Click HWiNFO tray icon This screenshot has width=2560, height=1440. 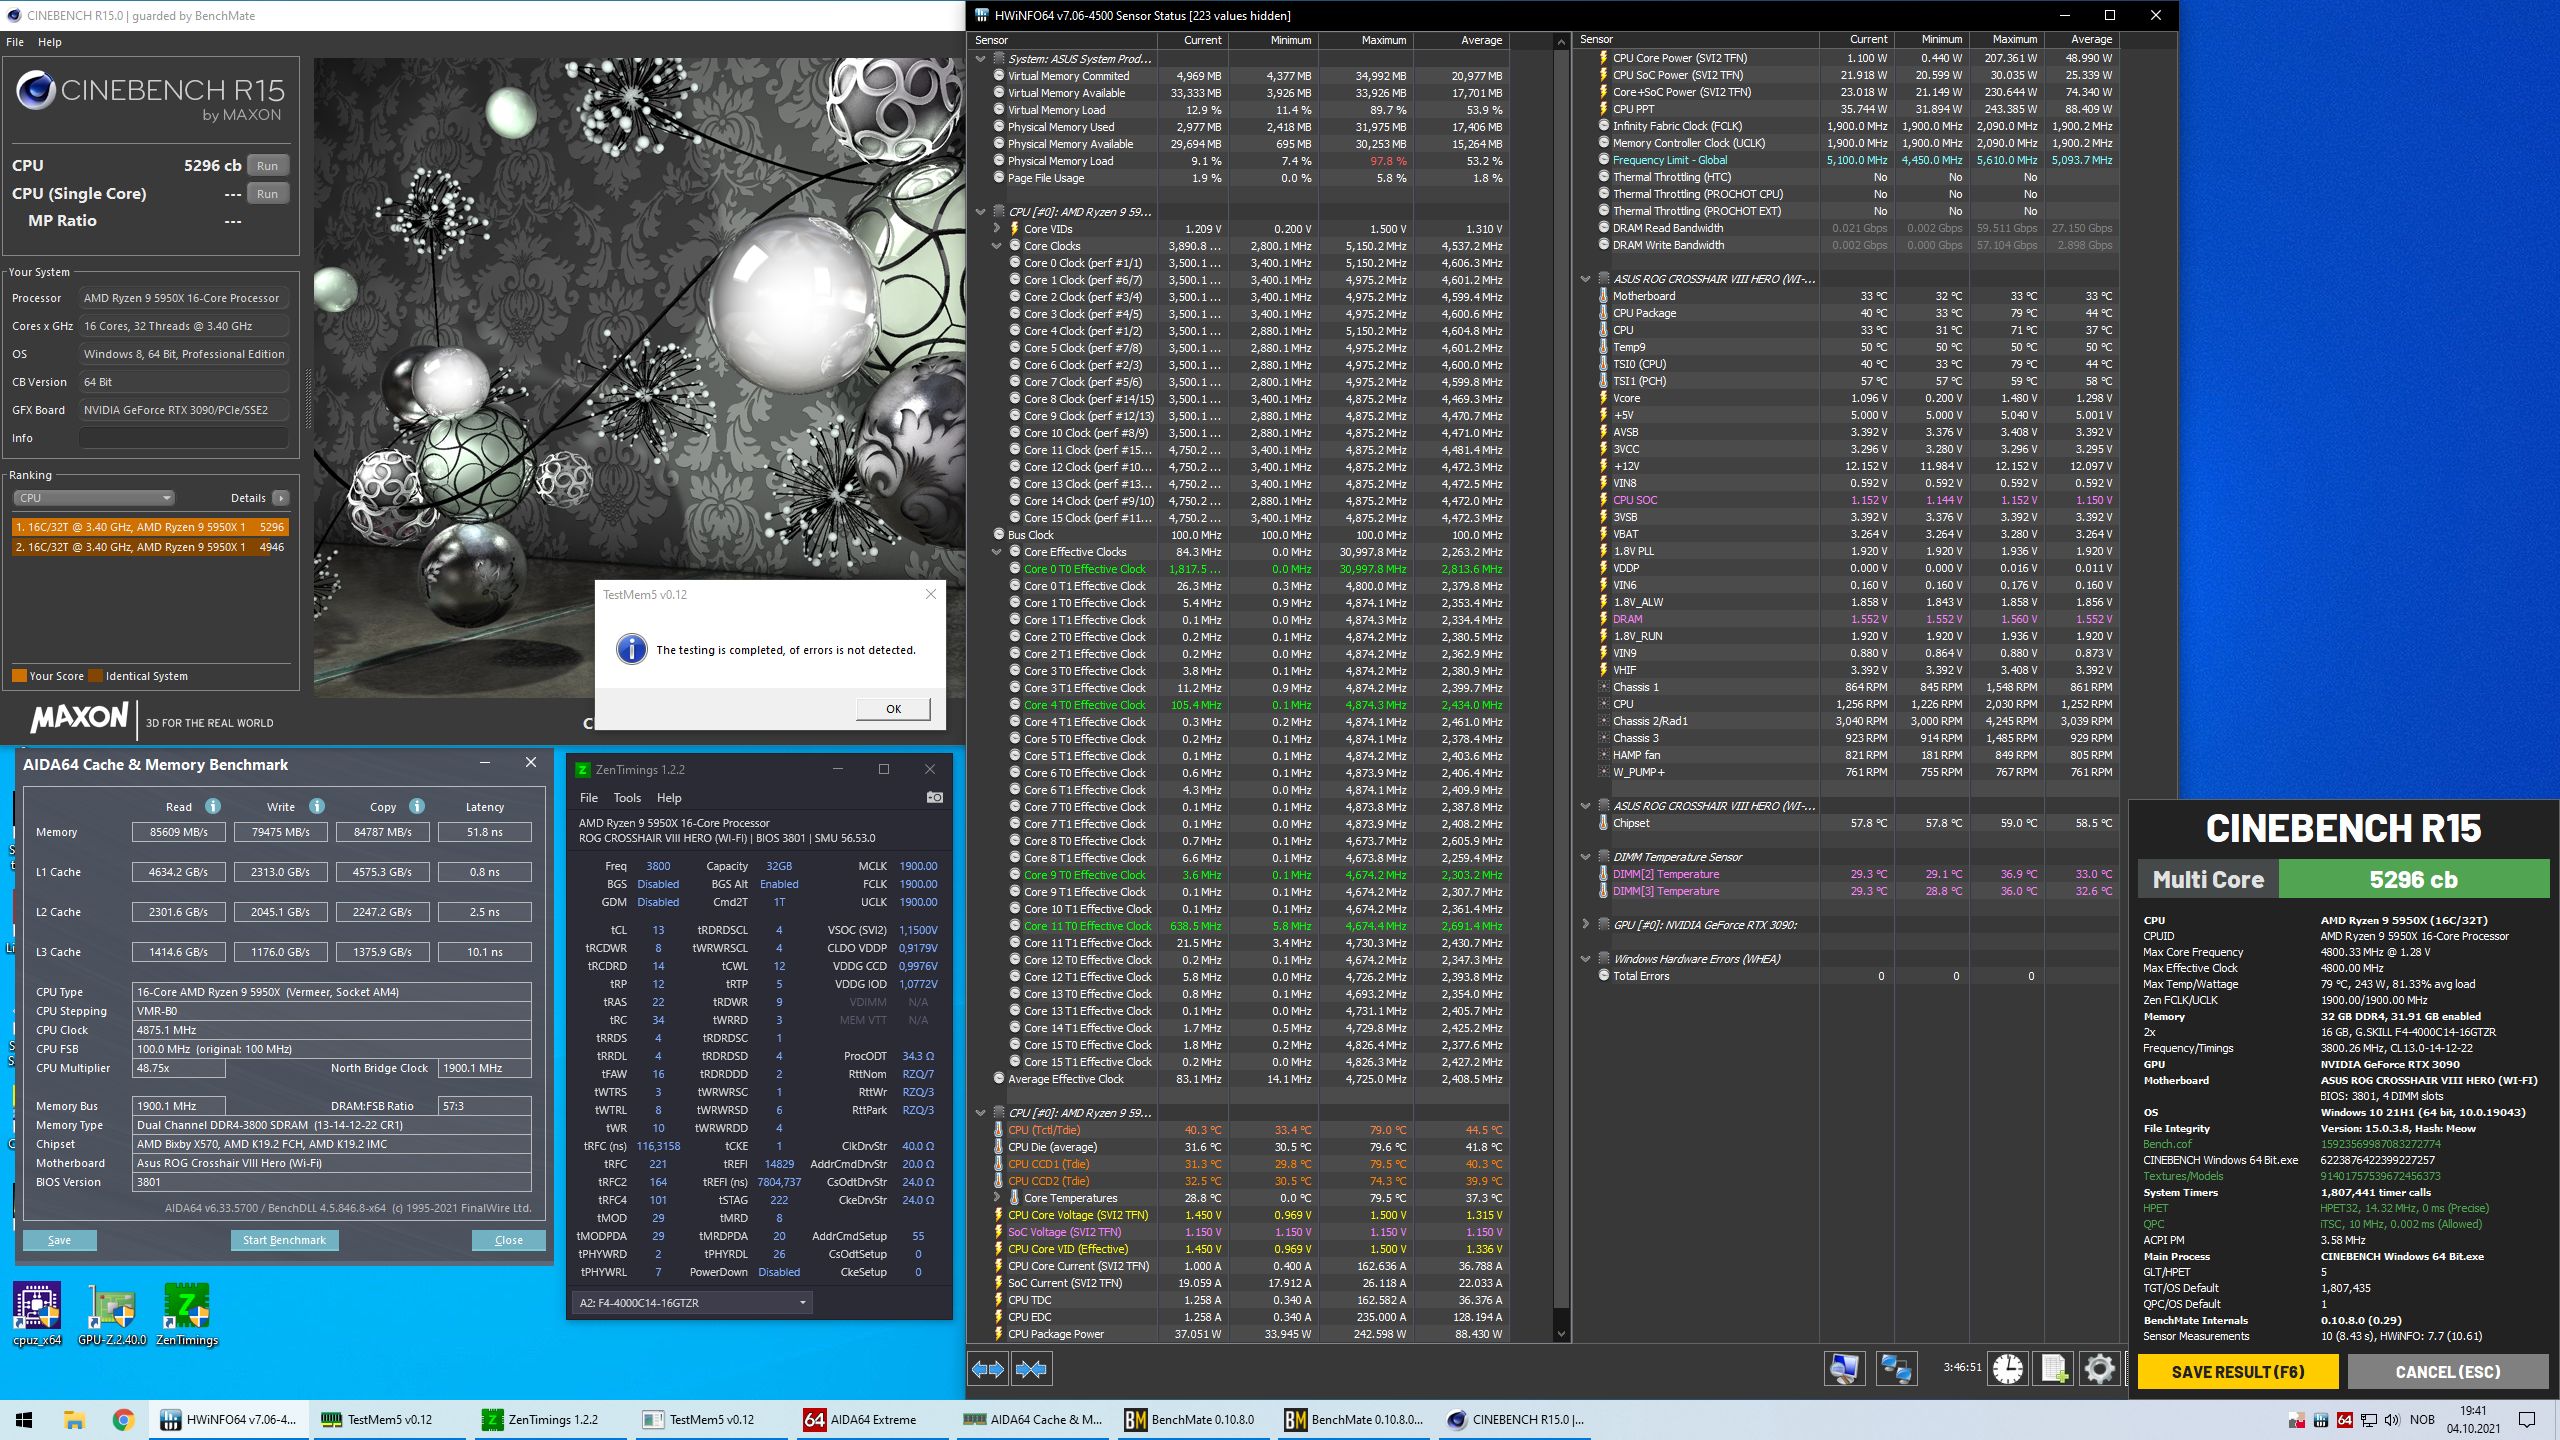click(x=2320, y=1420)
